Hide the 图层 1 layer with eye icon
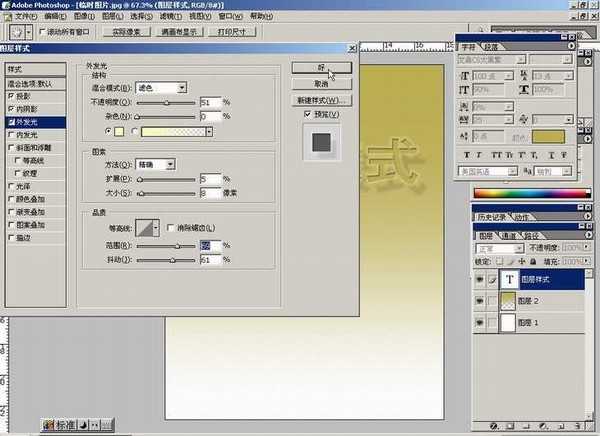This screenshot has width=600, height=436. tap(479, 322)
